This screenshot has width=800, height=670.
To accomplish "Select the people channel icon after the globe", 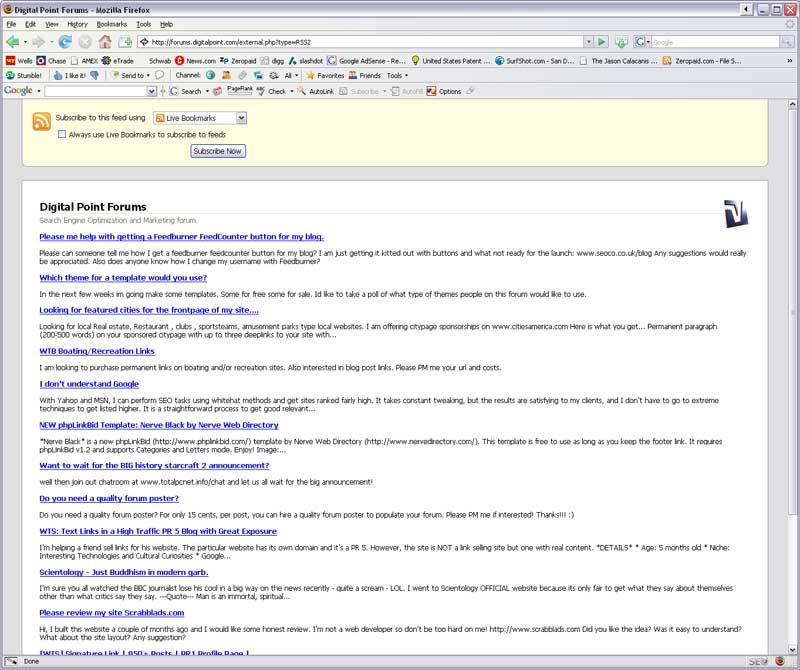I will [x=226, y=76].
